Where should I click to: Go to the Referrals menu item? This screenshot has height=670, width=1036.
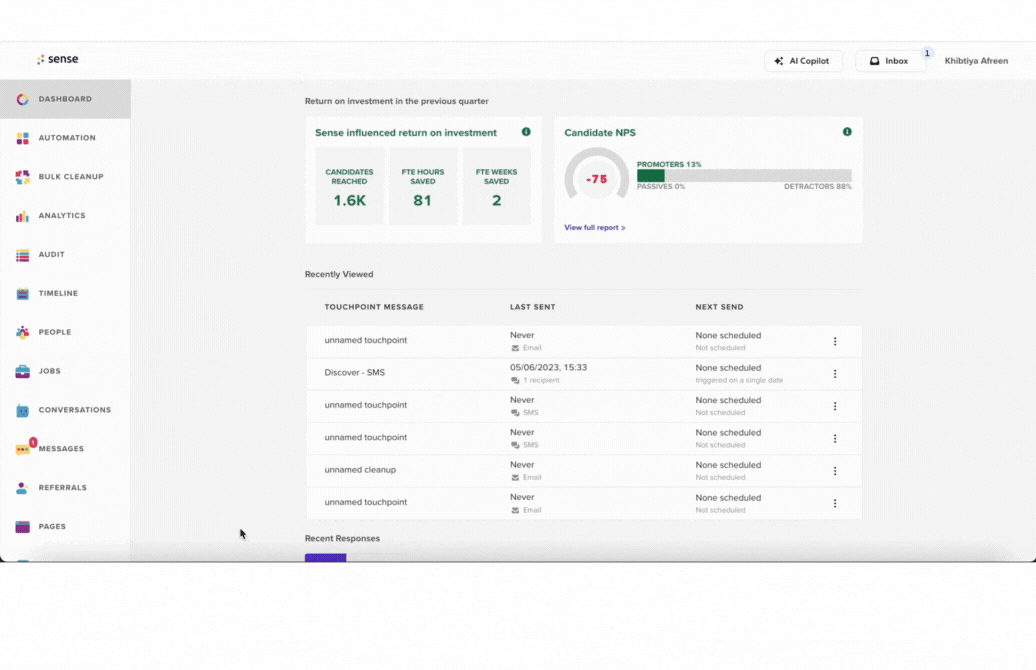(65, 488)
